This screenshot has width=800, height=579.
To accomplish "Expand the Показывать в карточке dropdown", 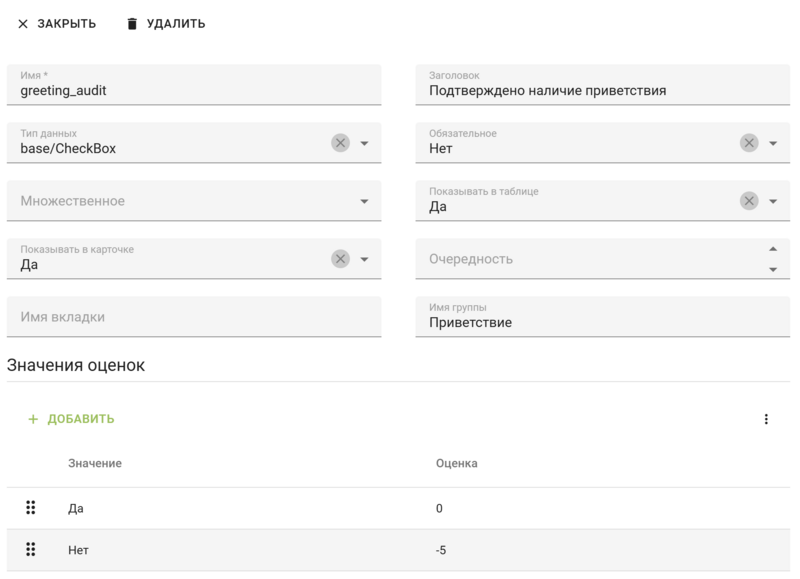I will tap(365, 259).
